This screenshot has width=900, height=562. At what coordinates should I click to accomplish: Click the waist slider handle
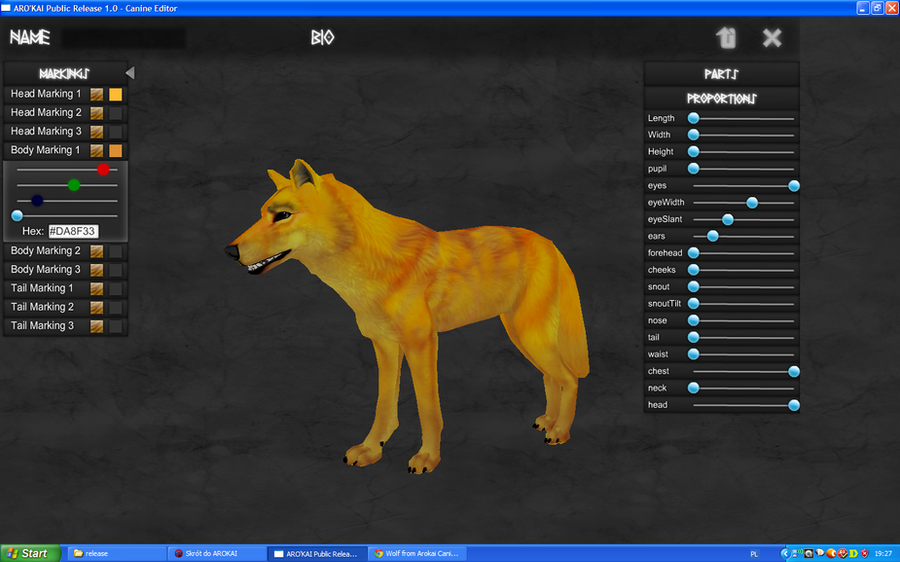[693, 354]
